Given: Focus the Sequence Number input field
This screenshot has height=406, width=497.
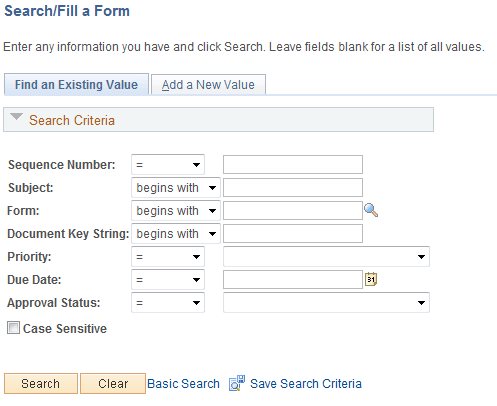Looking at the screenshot, I should (293, 164).
